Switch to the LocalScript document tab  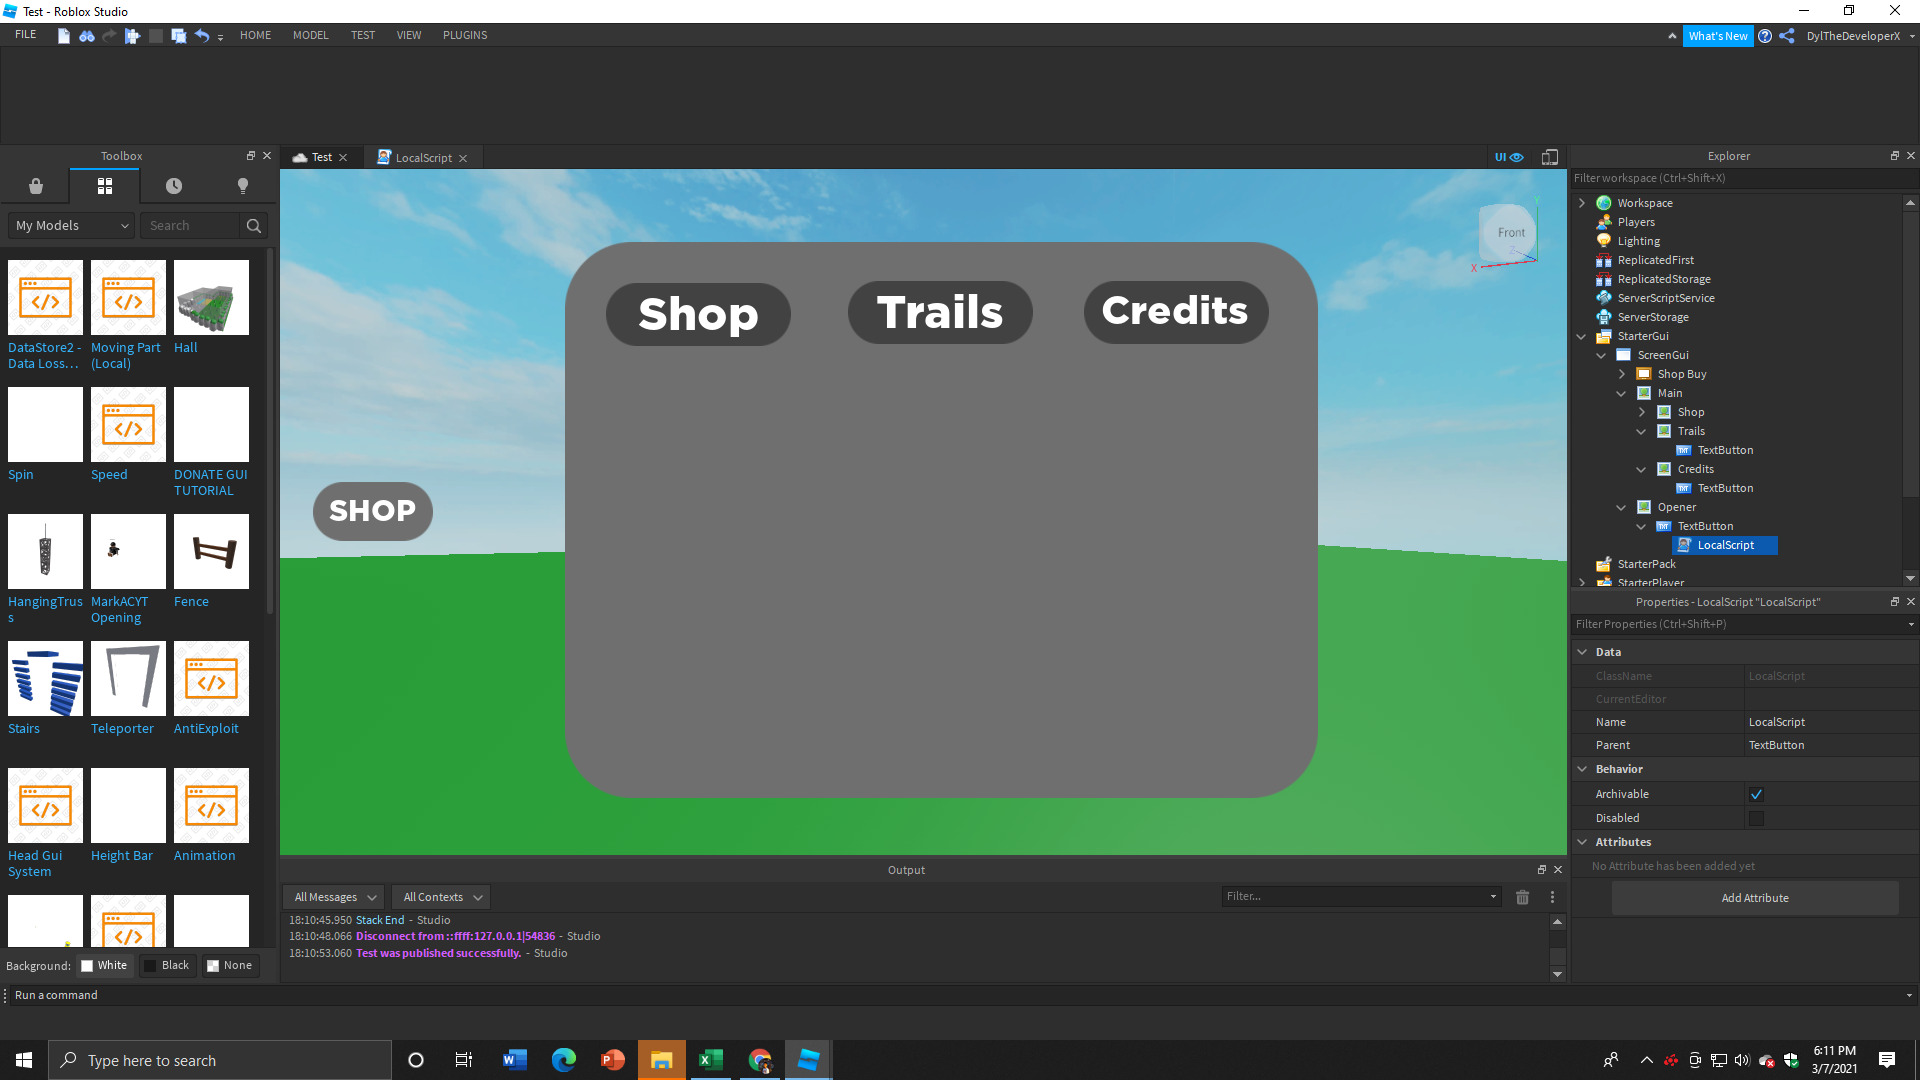click(422, 158)
